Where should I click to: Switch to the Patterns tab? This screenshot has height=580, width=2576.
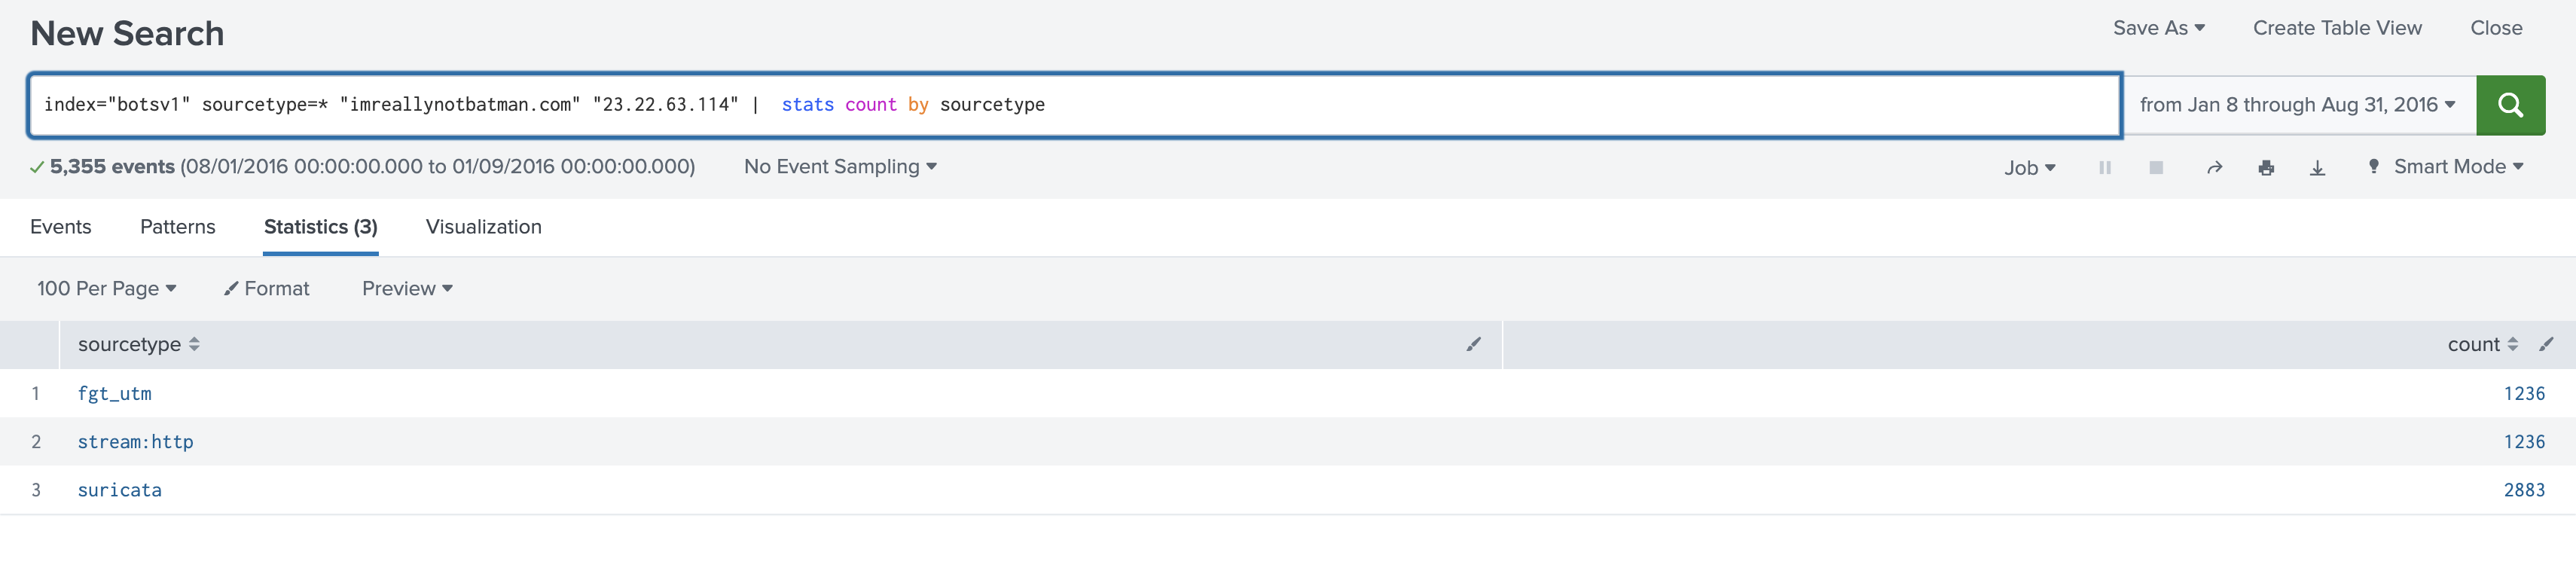point(177,227)
